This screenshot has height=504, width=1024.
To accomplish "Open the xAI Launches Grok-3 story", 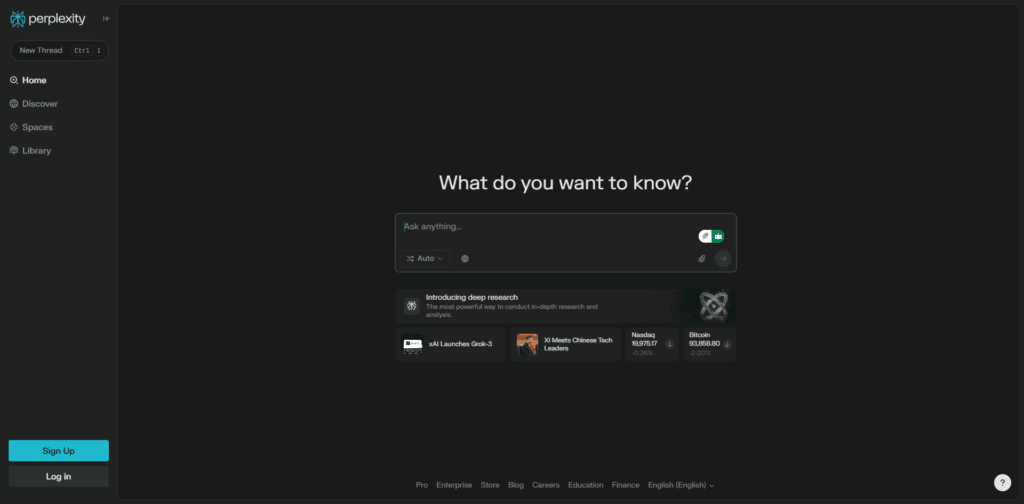I will [x=451, y=345].
